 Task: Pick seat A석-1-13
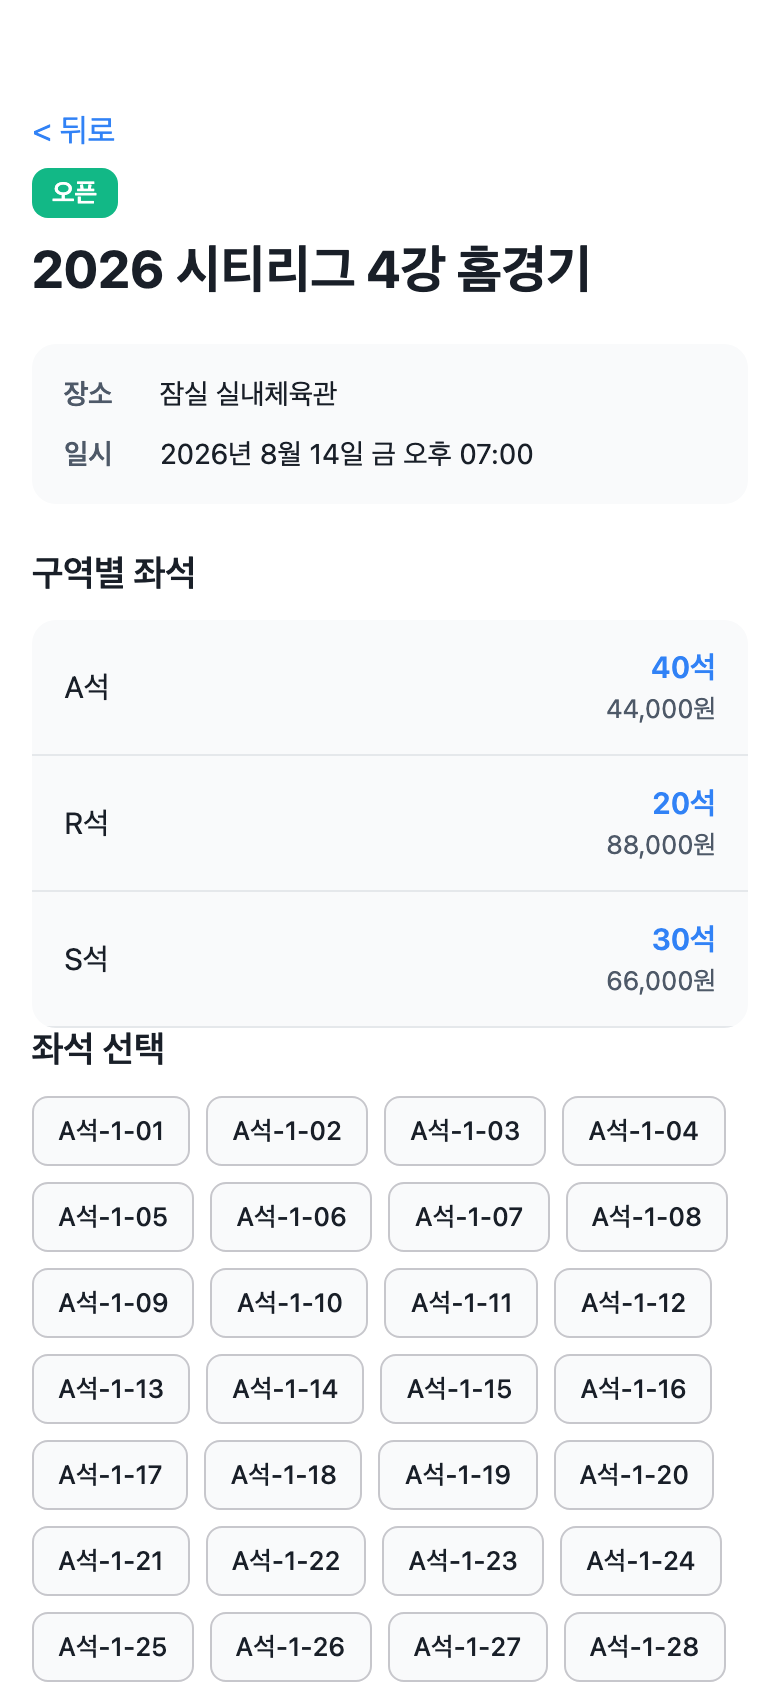[111, 1389]
